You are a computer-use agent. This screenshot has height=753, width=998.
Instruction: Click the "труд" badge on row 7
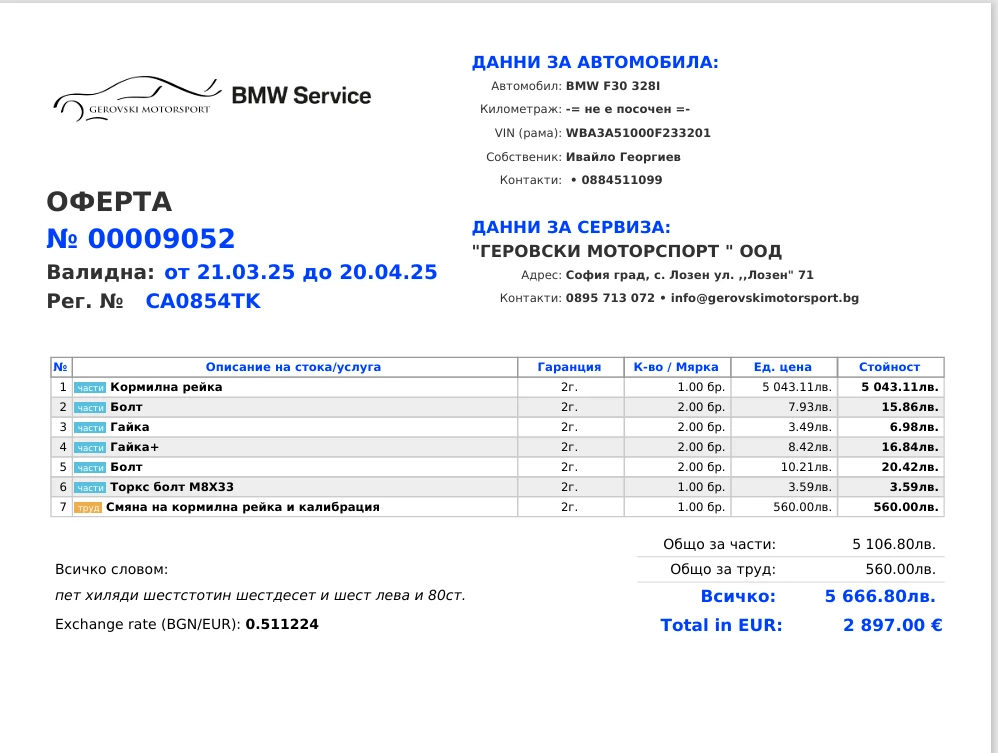click(87, 507)
